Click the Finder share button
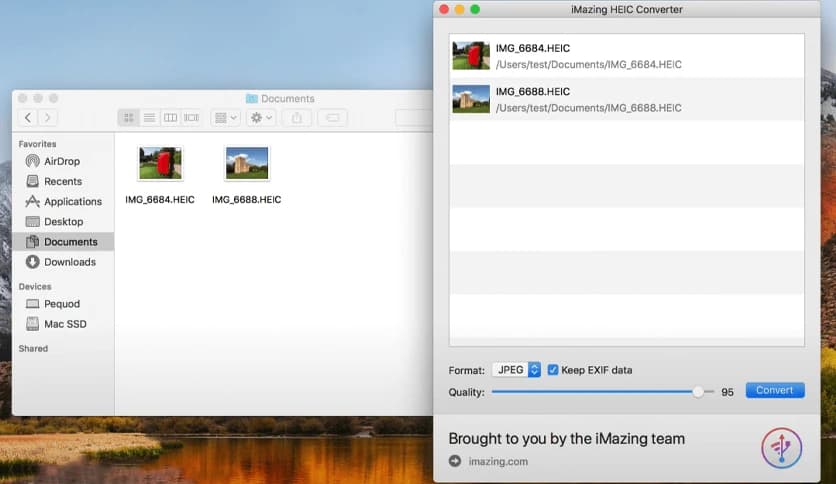 (297, 117)
